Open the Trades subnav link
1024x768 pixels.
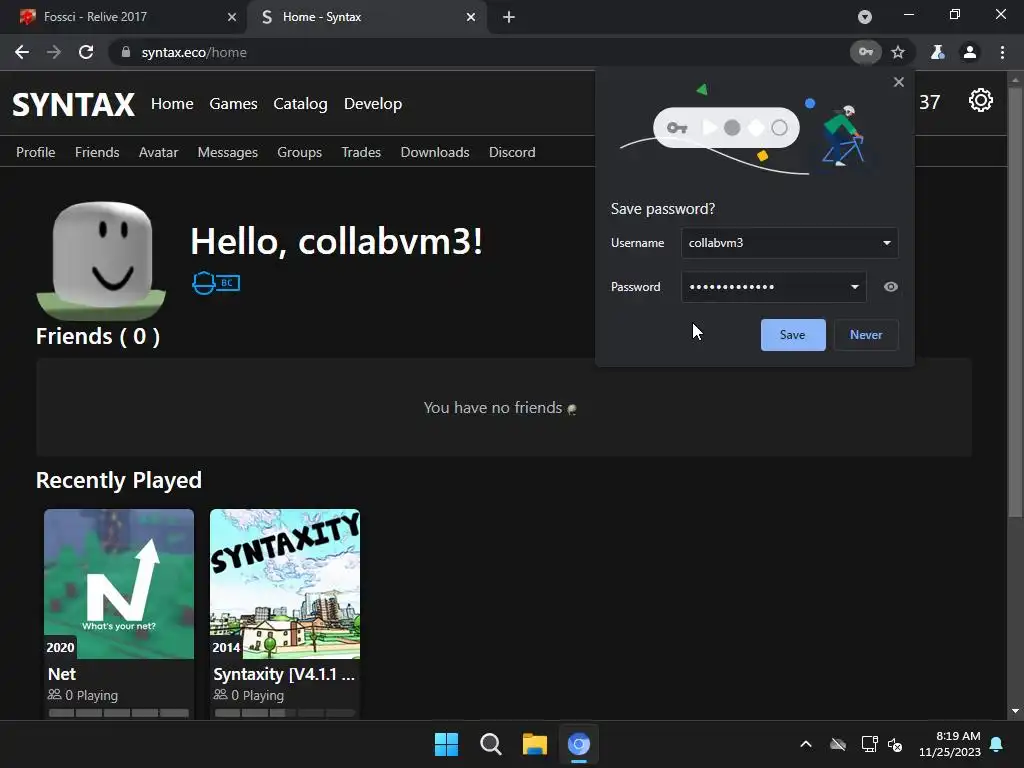point(361,152)
